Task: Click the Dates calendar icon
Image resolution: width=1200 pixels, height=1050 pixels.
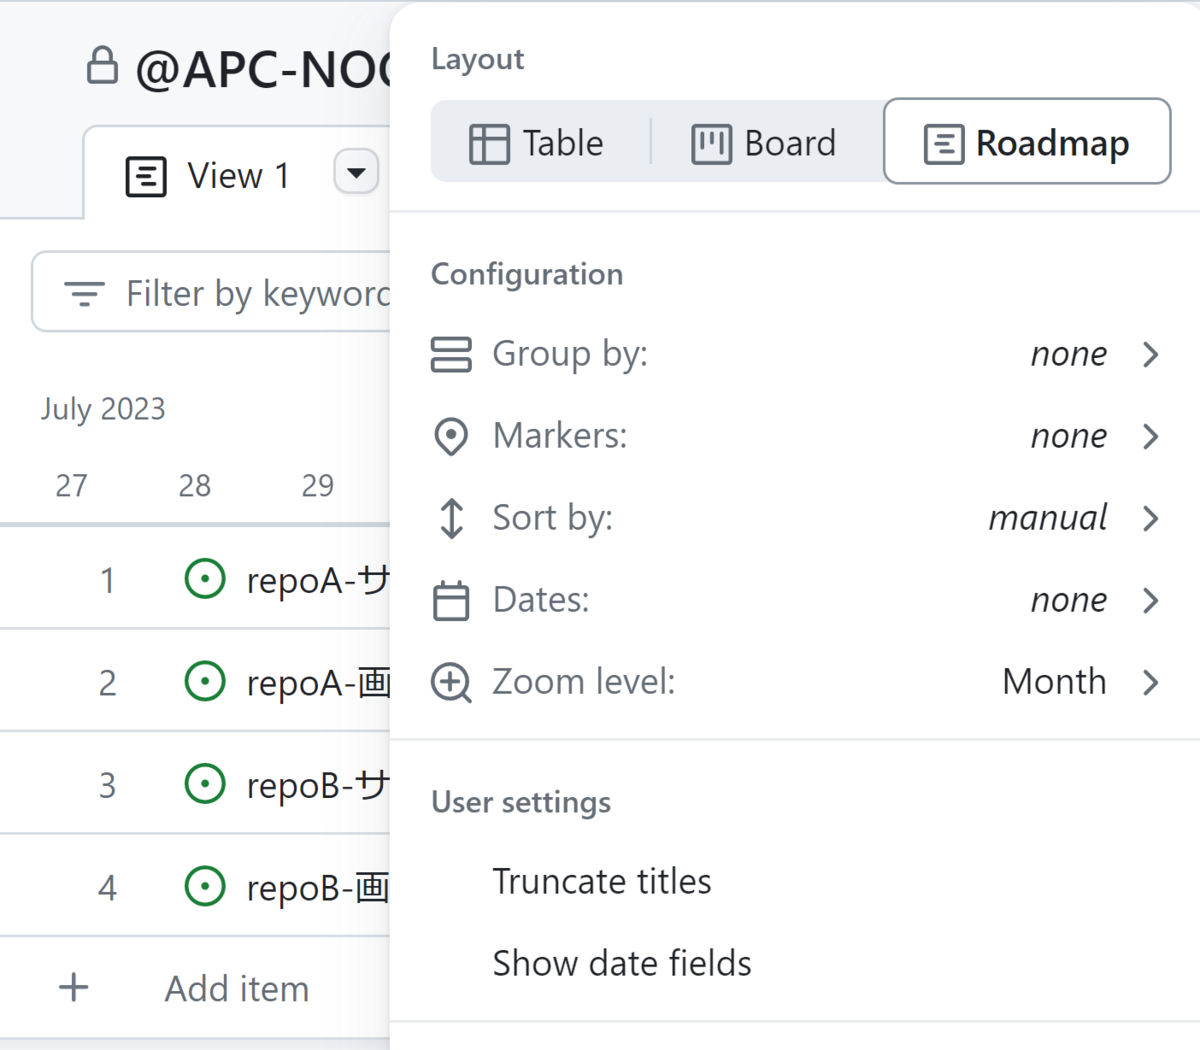Action: coord(451,600)
